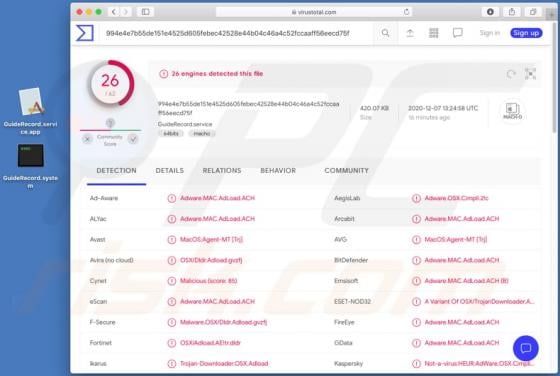Click the Avira OSX/Dldr.Adload result
The height and width of the screenshot is (376, 560).
(x=211, y=260)
